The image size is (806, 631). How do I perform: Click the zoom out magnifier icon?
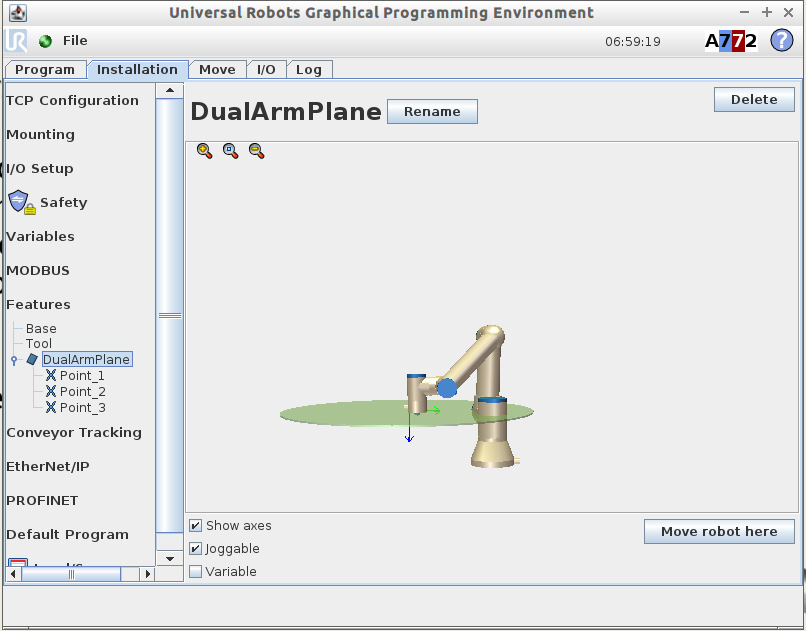(257, 151)
